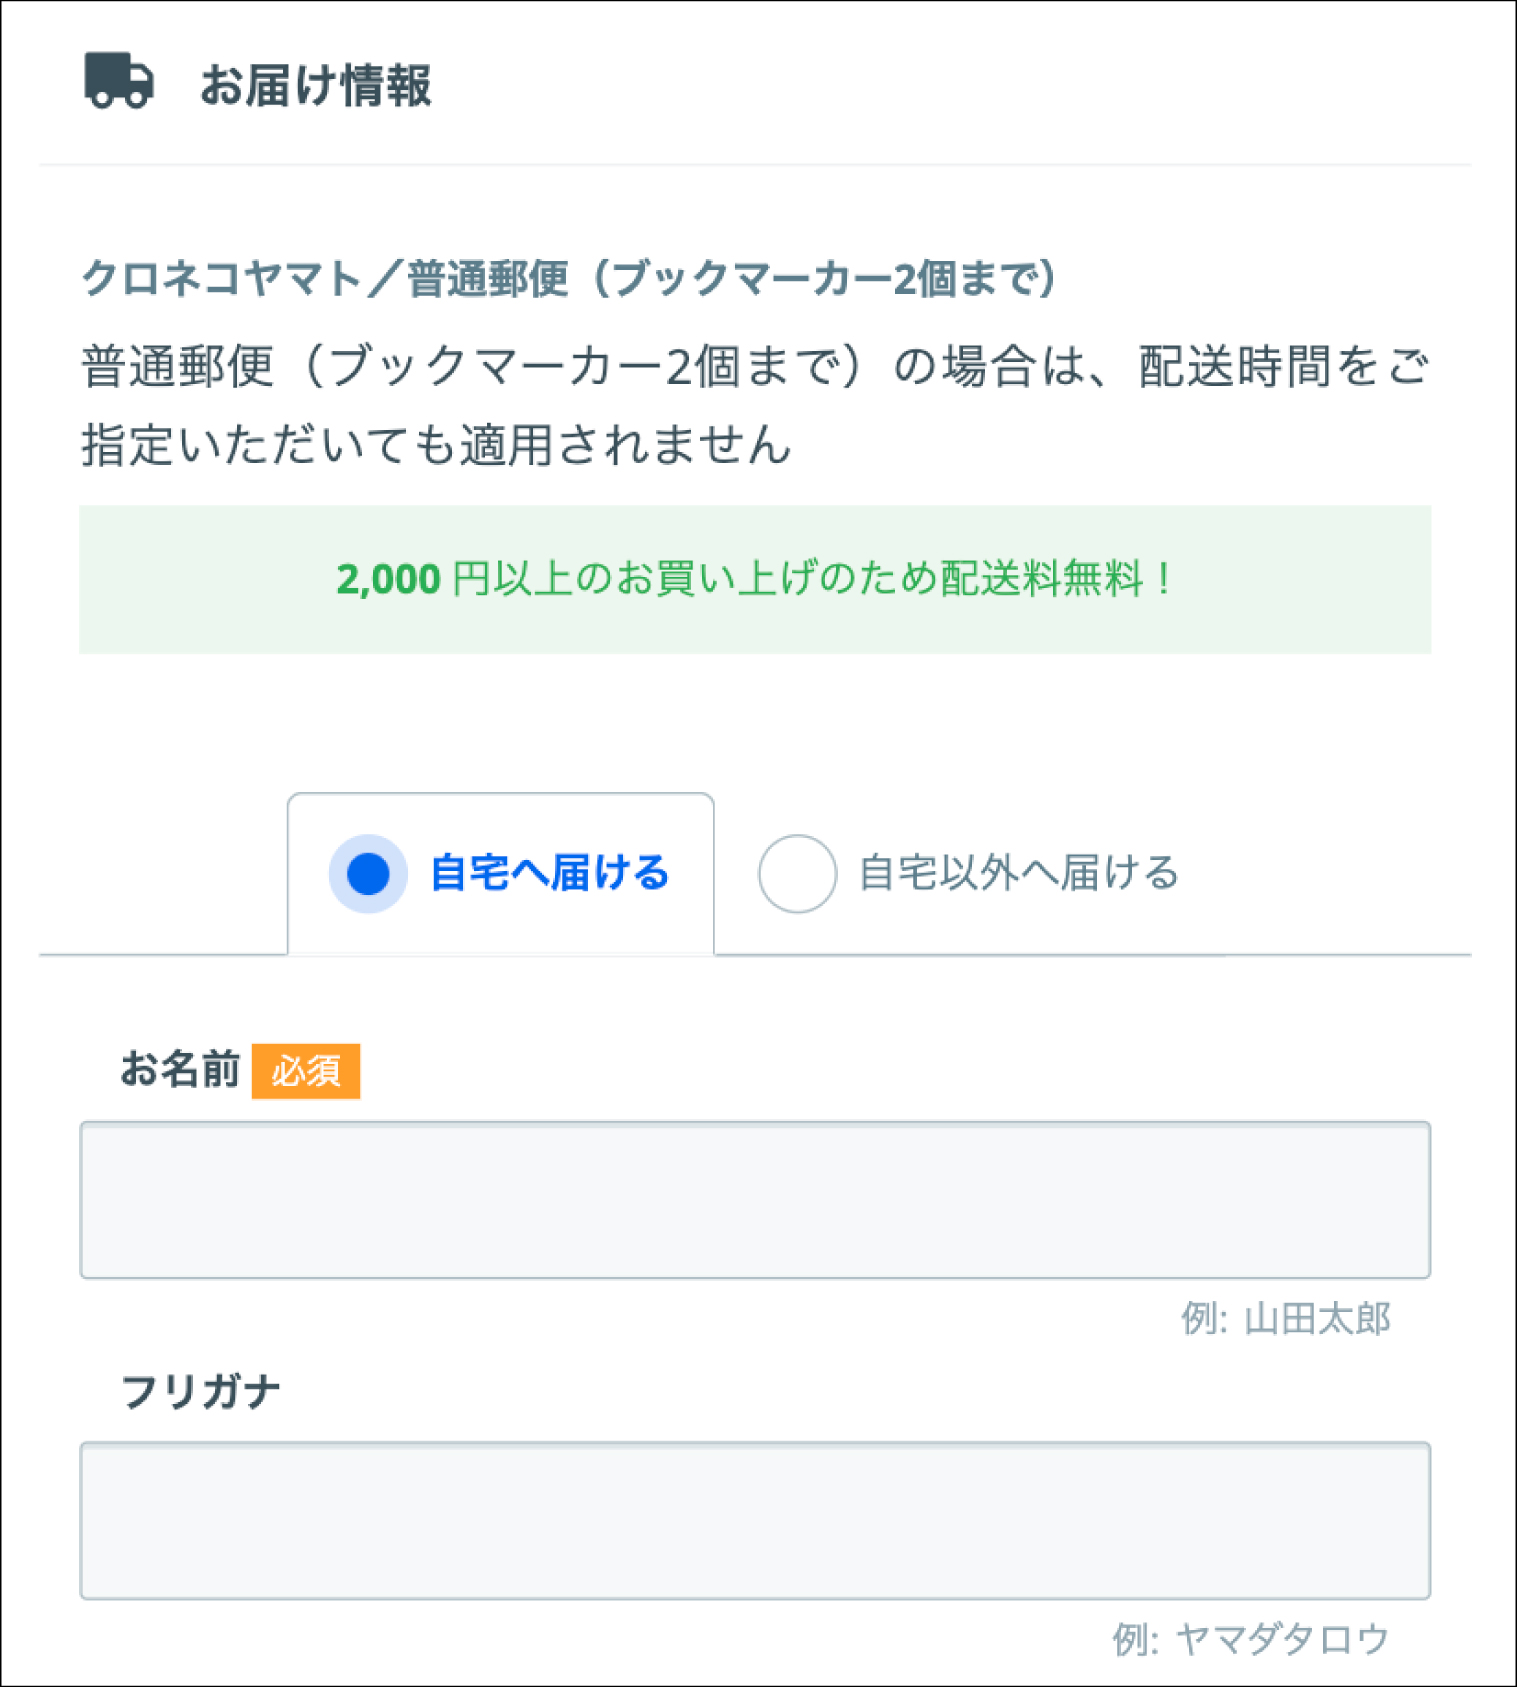This screenshot has width=1517, height=1687.
Task: Click the クロネコヤマト text in shipping title
Action: point(220,278)
